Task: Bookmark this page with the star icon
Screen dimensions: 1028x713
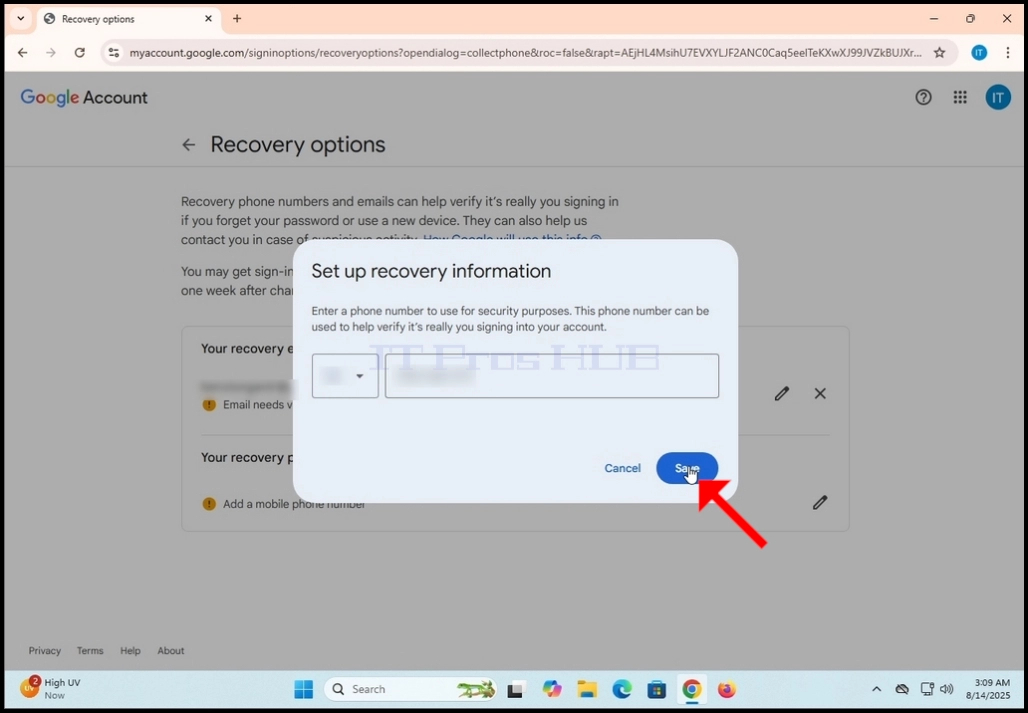Action: coord(939,52)
